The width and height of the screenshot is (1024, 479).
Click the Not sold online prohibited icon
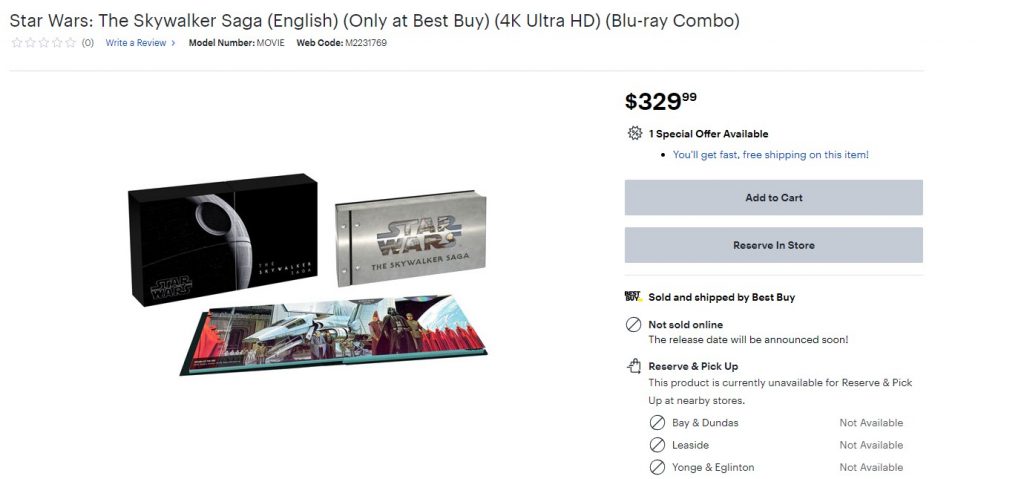(x=633, y=325)
